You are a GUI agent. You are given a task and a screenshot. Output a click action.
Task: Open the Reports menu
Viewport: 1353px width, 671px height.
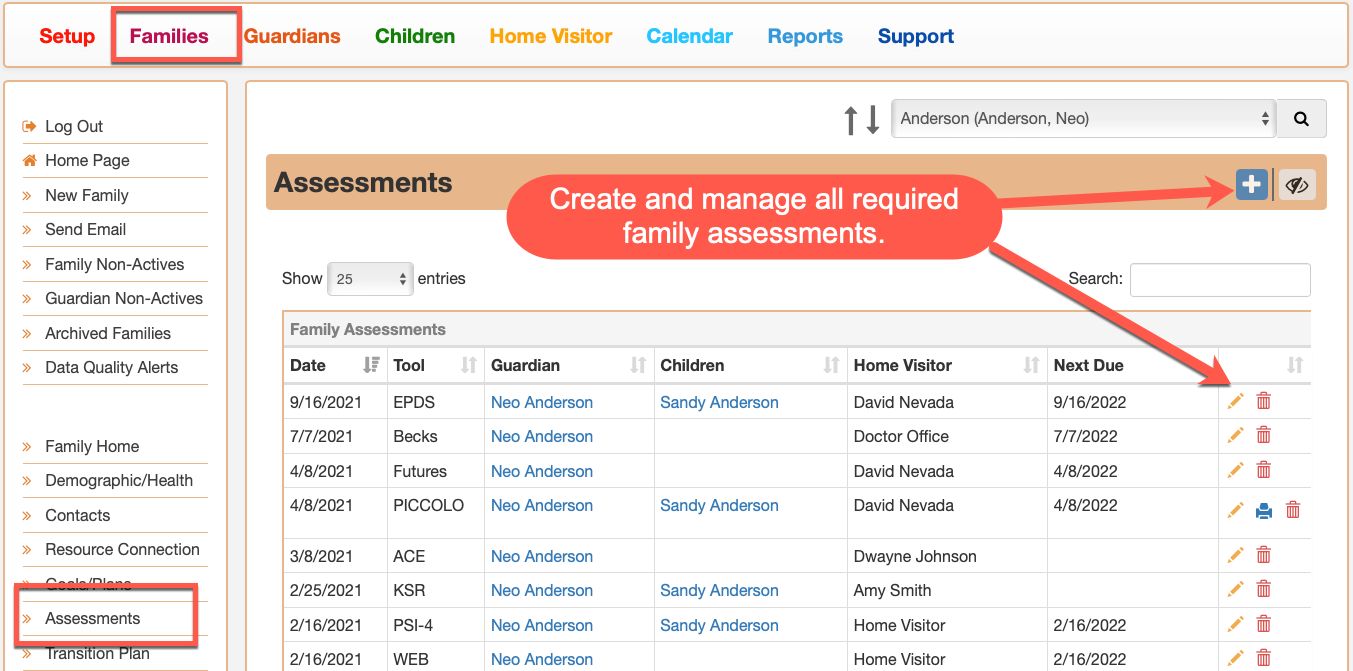[805, 36]
